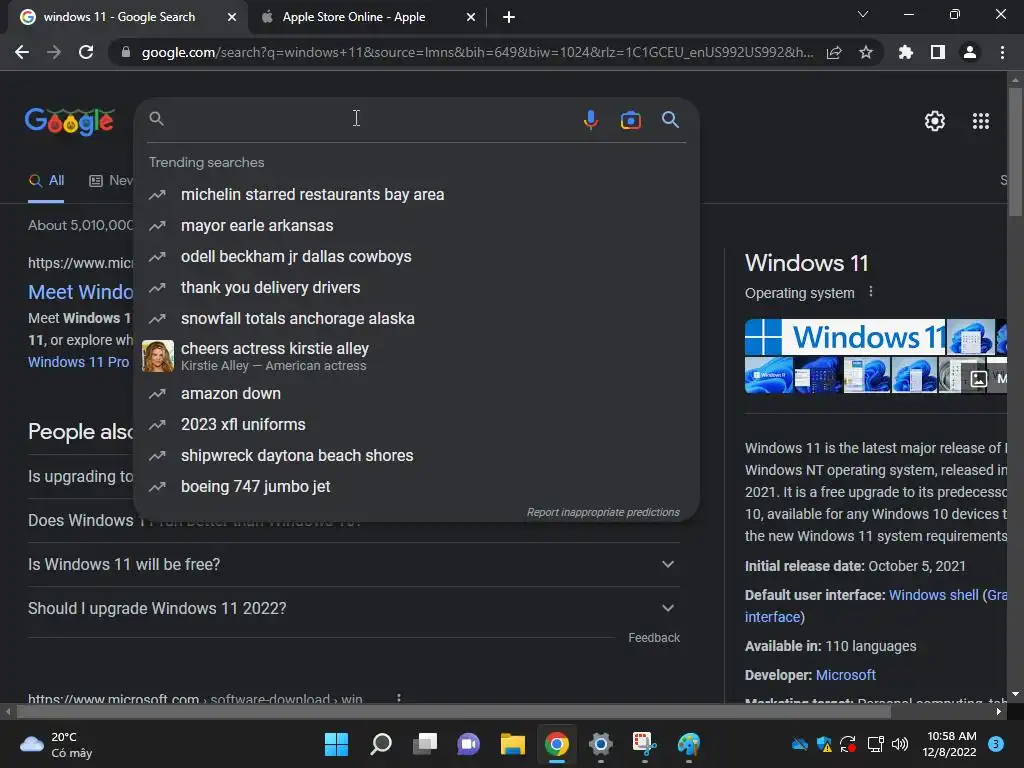Image resolution: width=1024 pixels, height=768 pixels.
Task: Open more options beside Operating system
Action: (x=871, y=292)
